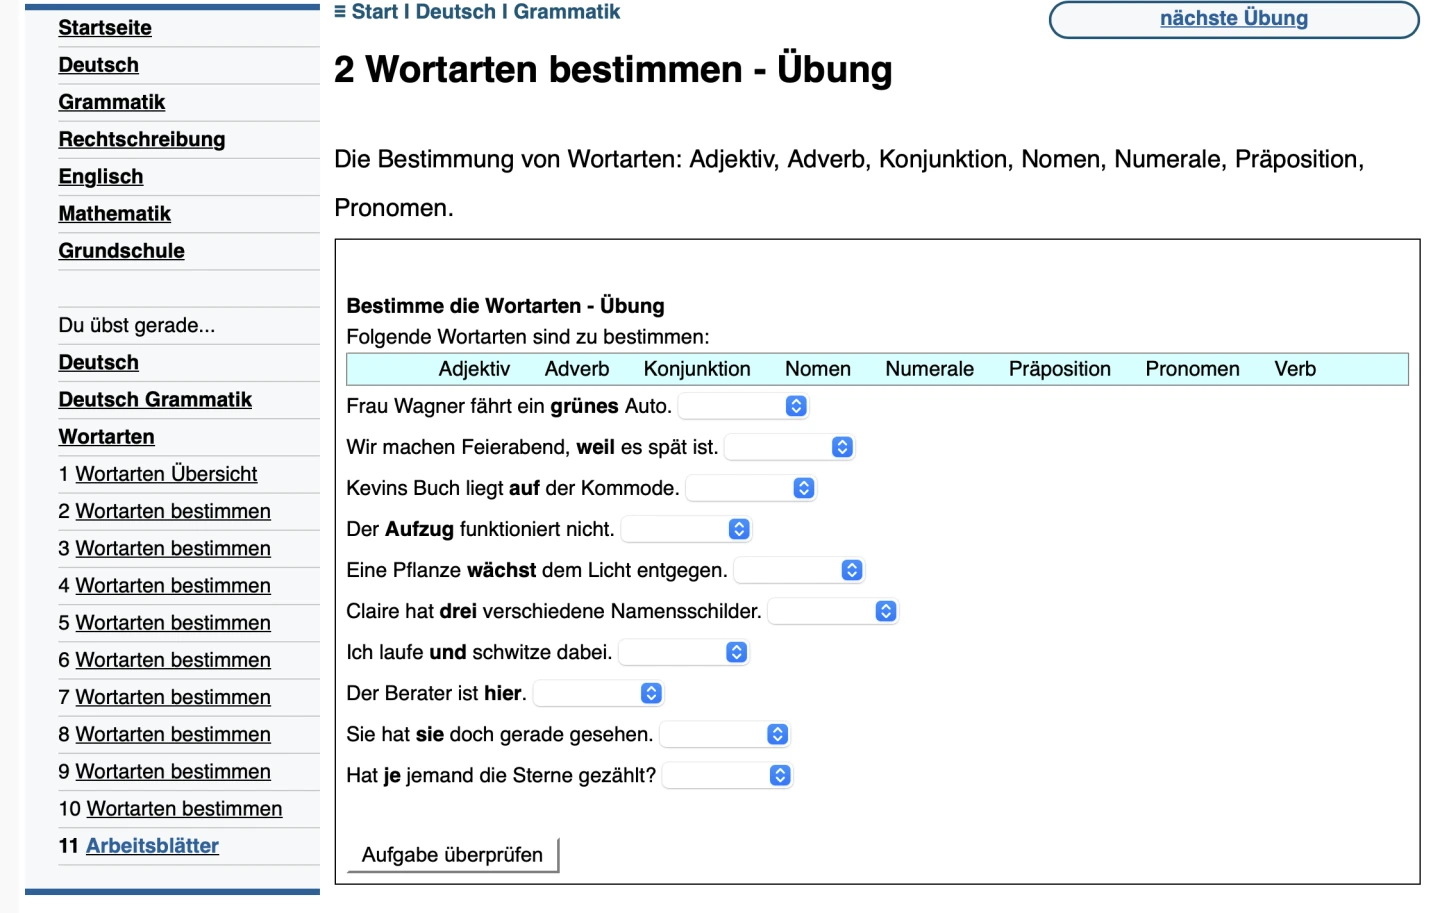Expand dropdown for 'drei verschiedene Namensschilder'
1440x913 pixels.
[x=833, y=611]
